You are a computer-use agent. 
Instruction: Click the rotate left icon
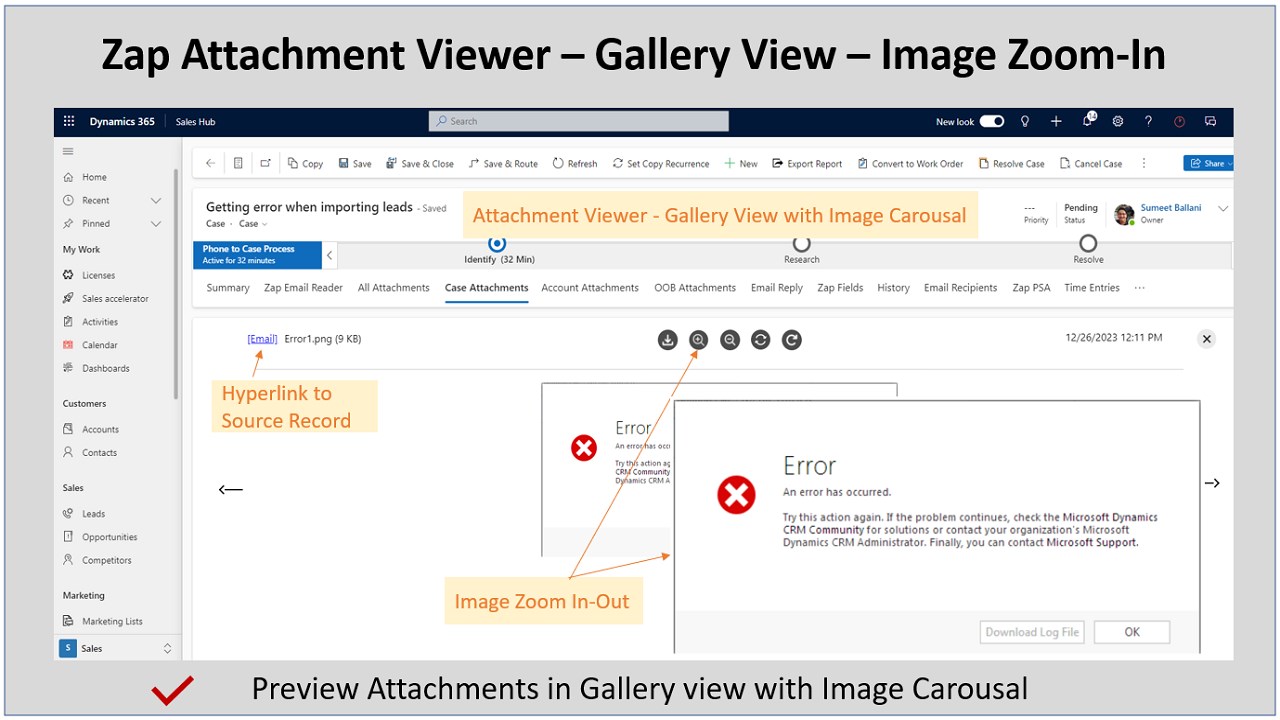pos(761,340)
